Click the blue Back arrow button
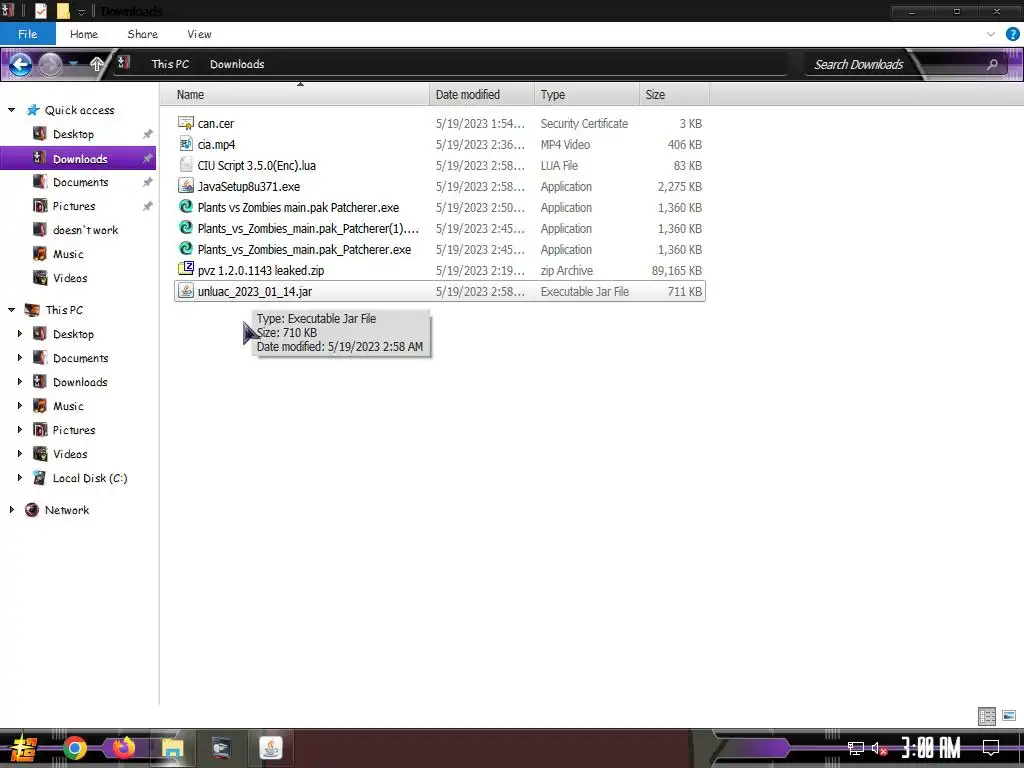The height and width of the screenshot is (768, 1024). pyautogui.click(x=20, y=64)
